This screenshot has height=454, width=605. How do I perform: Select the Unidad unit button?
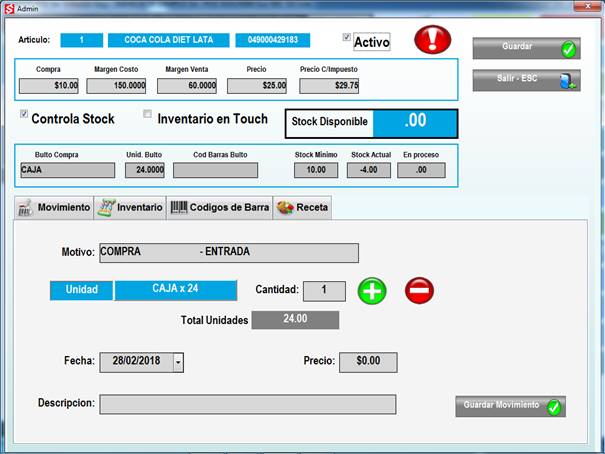(81, 290)
